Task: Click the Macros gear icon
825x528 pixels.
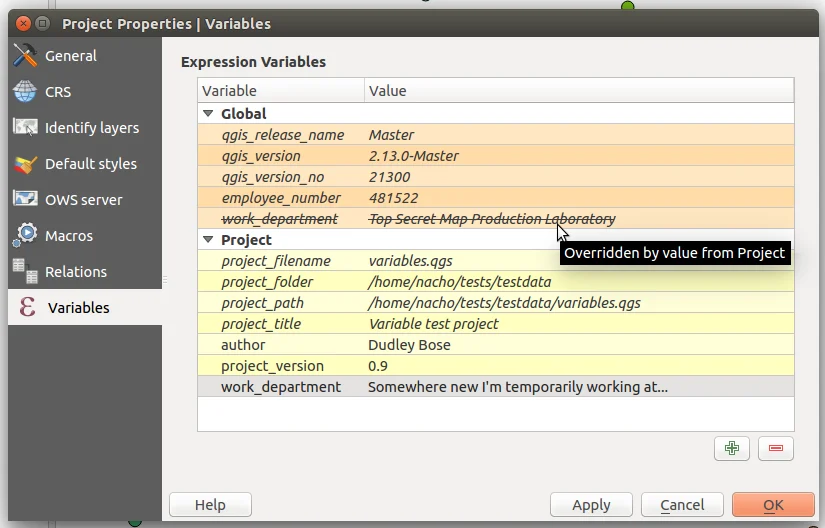Action: click(25, 235)
